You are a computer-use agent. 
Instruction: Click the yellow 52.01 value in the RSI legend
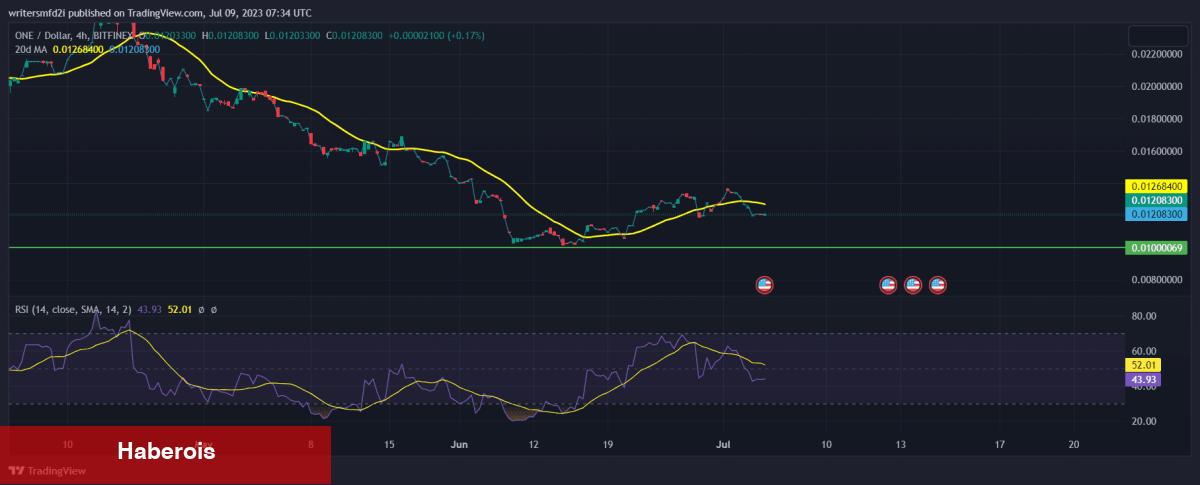(x=179, y=310)
